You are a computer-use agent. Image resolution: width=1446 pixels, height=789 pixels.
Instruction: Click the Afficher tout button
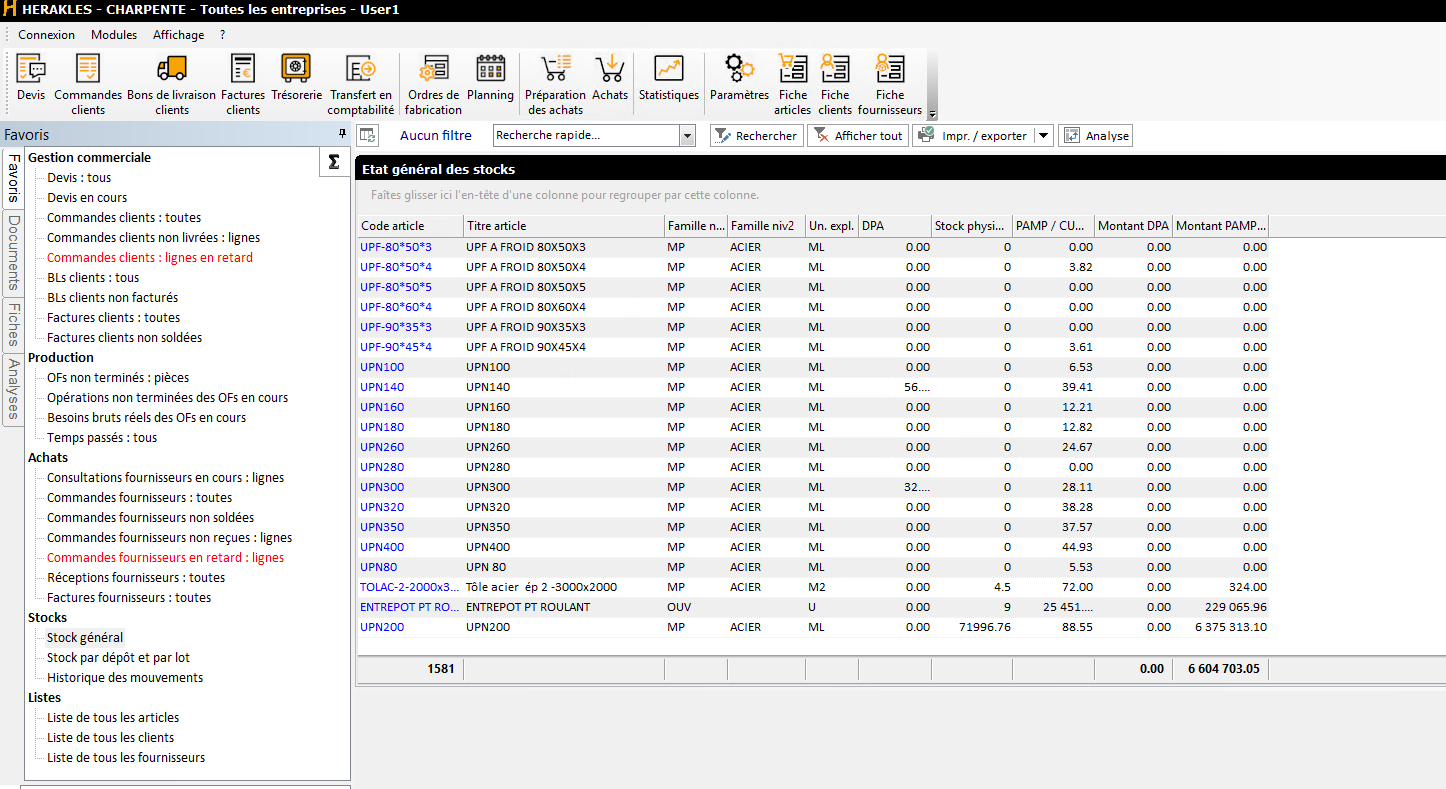(857, 135)
